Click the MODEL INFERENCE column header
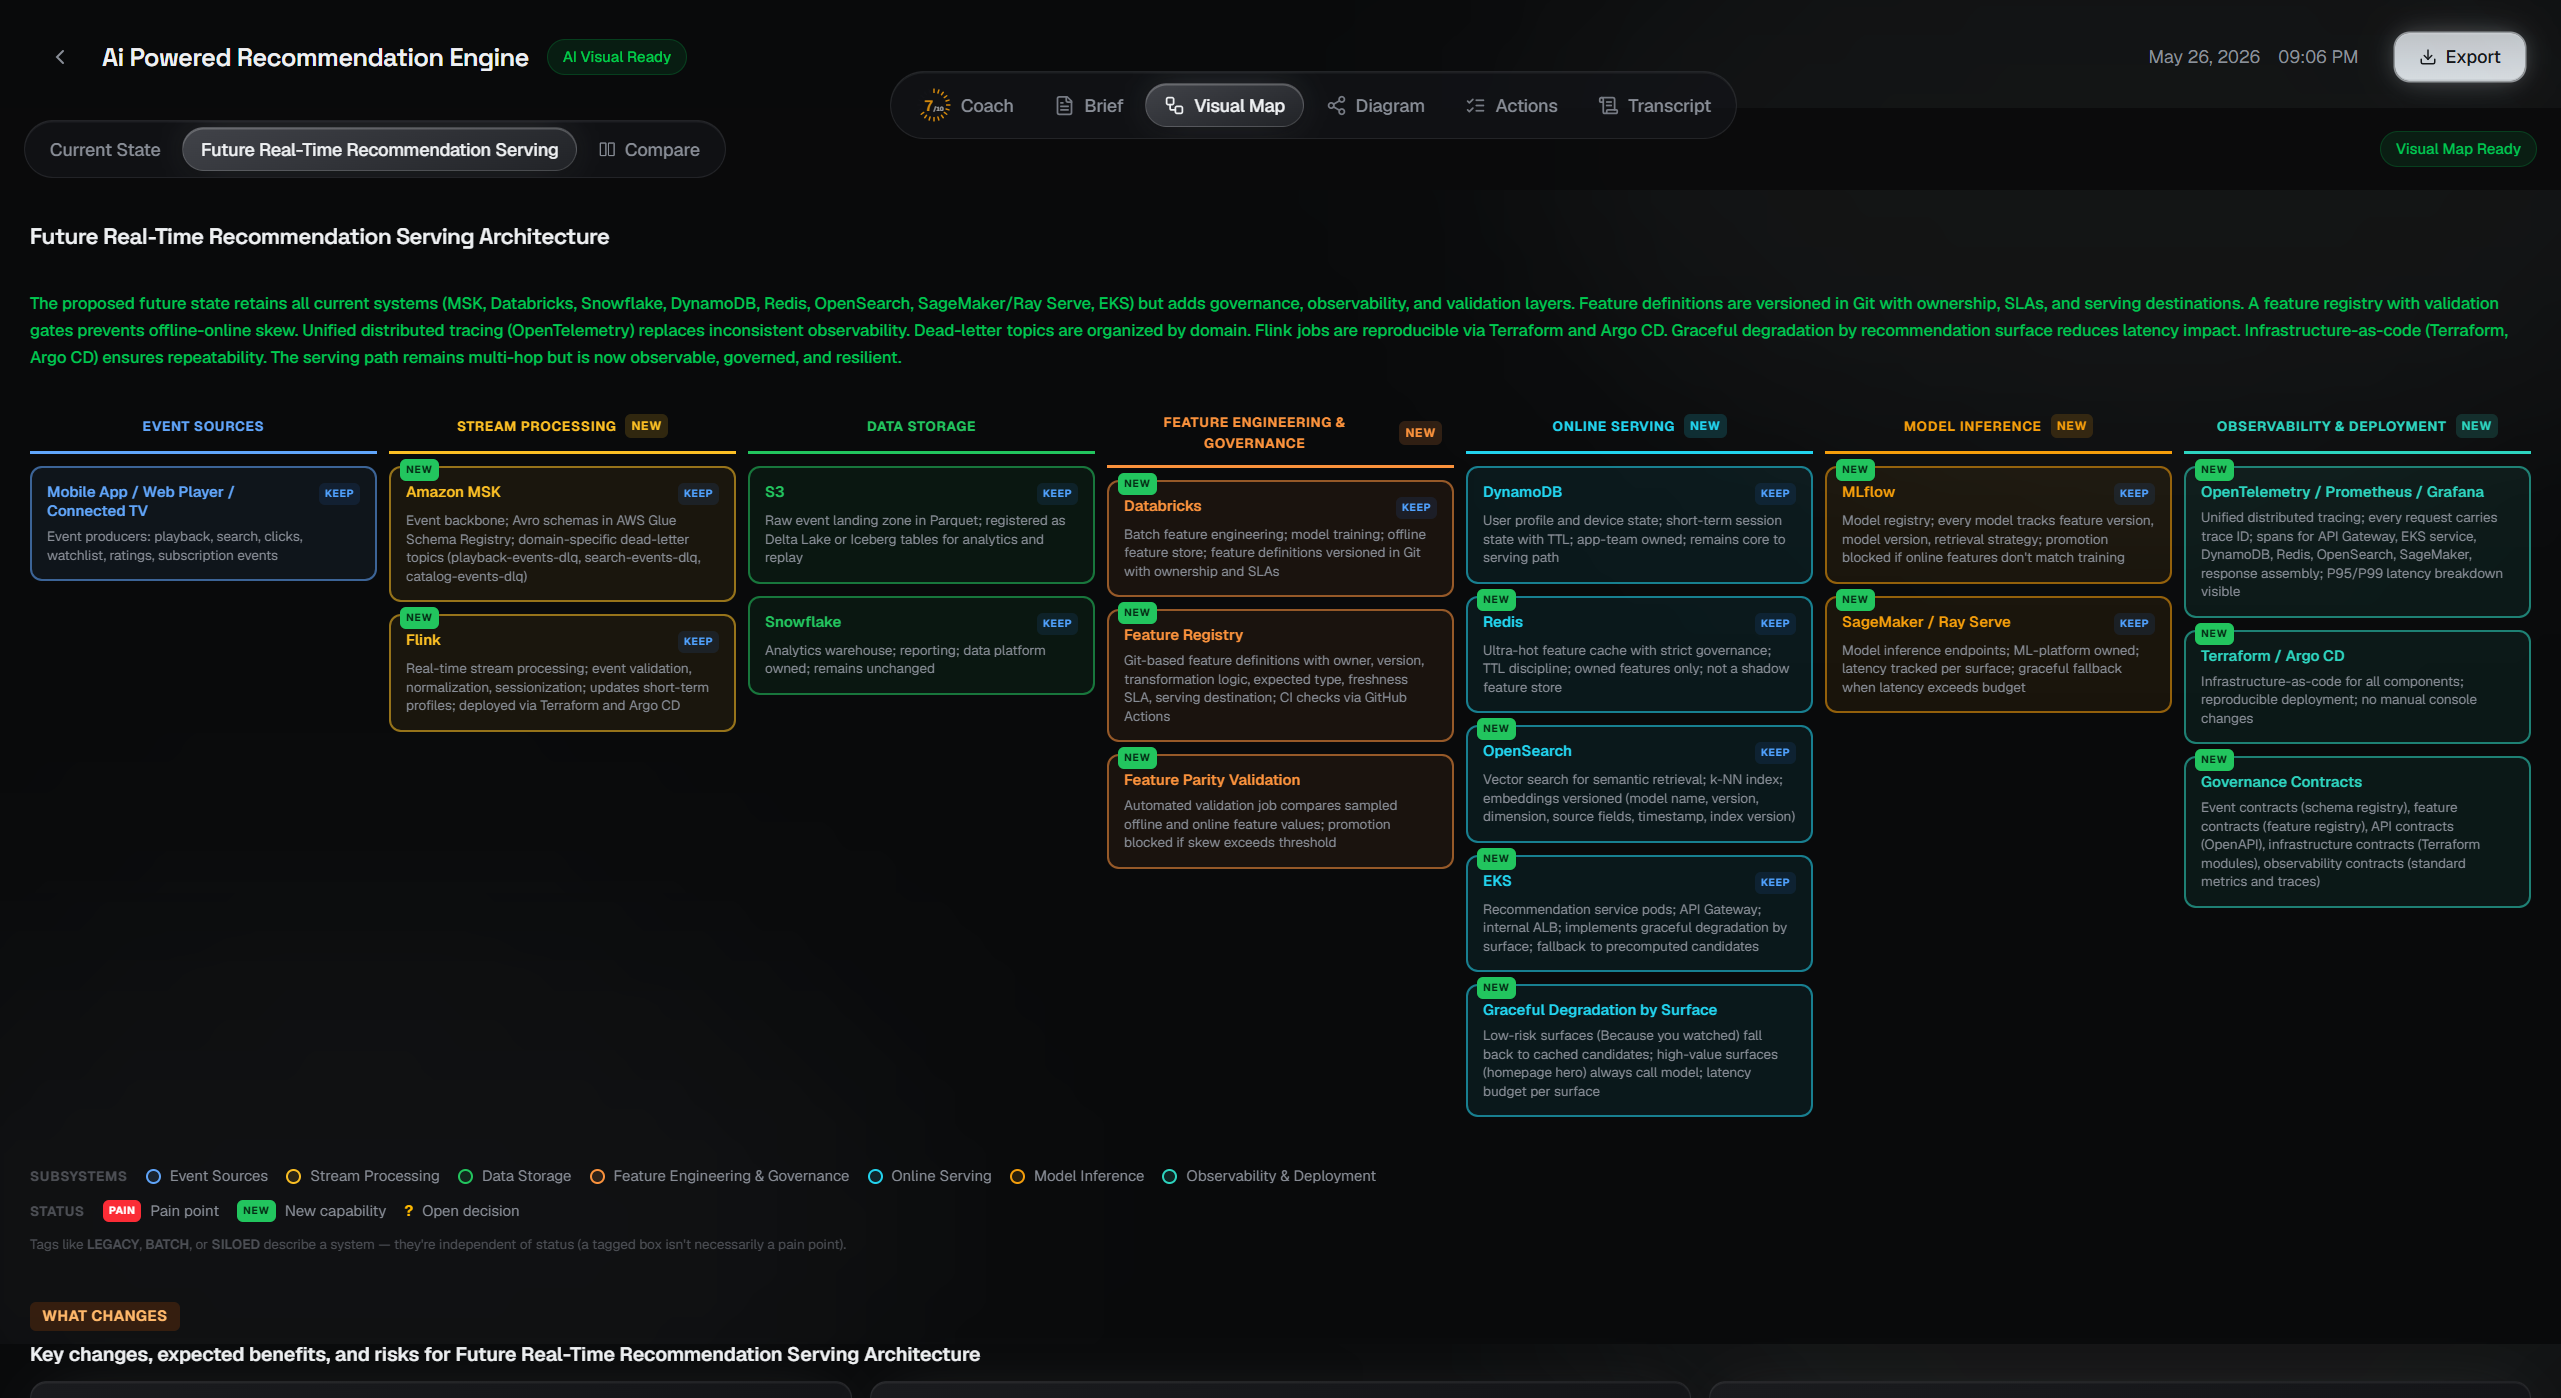Viewport: 2561px width, 1398px height. point(1972,427)
